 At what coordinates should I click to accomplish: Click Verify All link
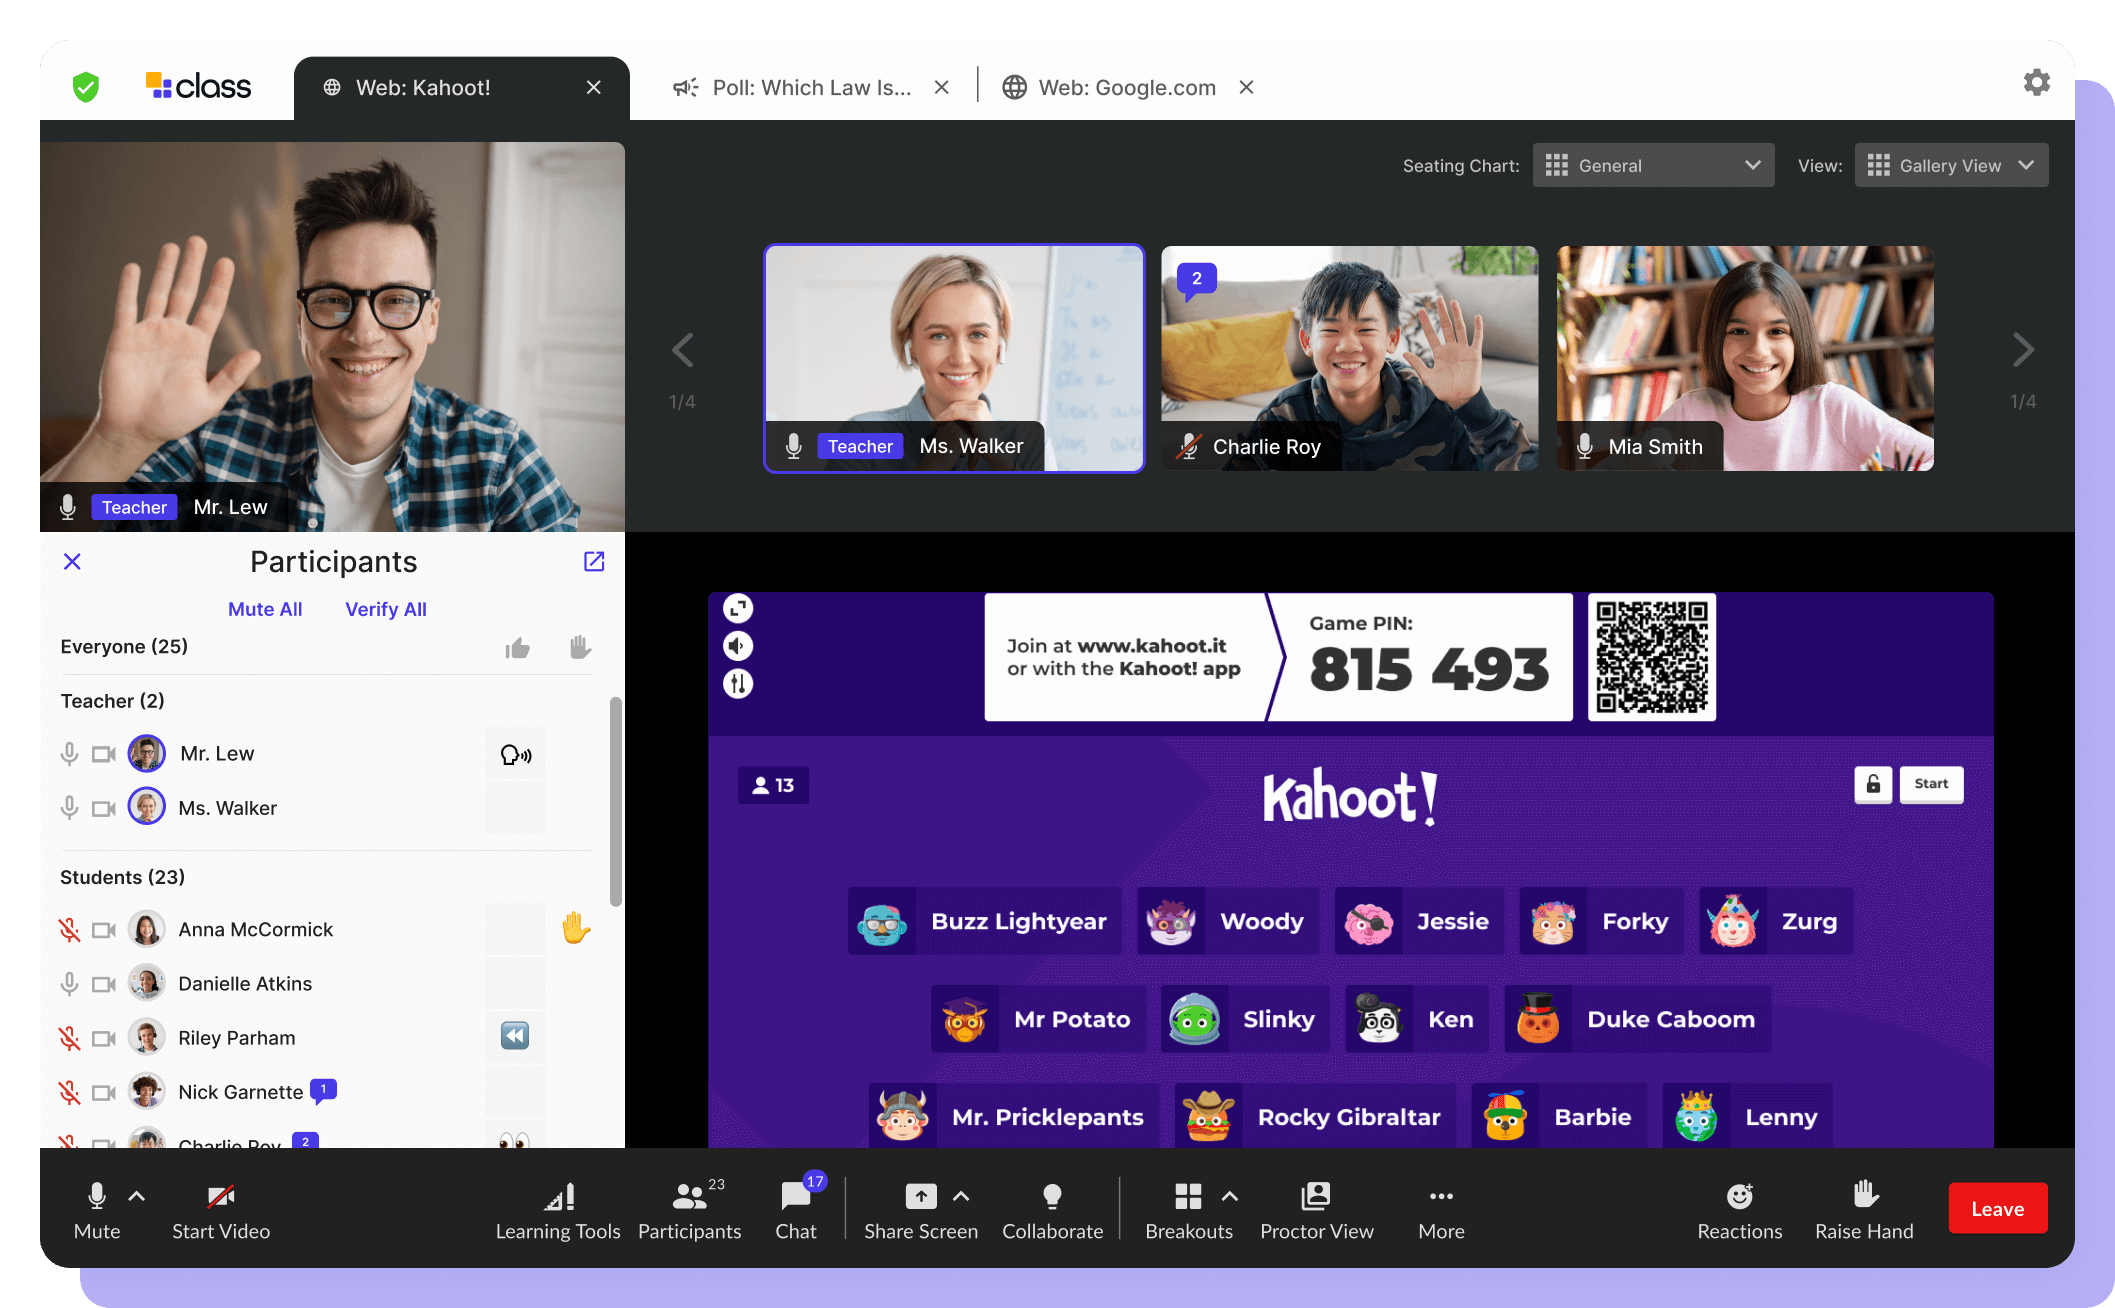point(386,609)
